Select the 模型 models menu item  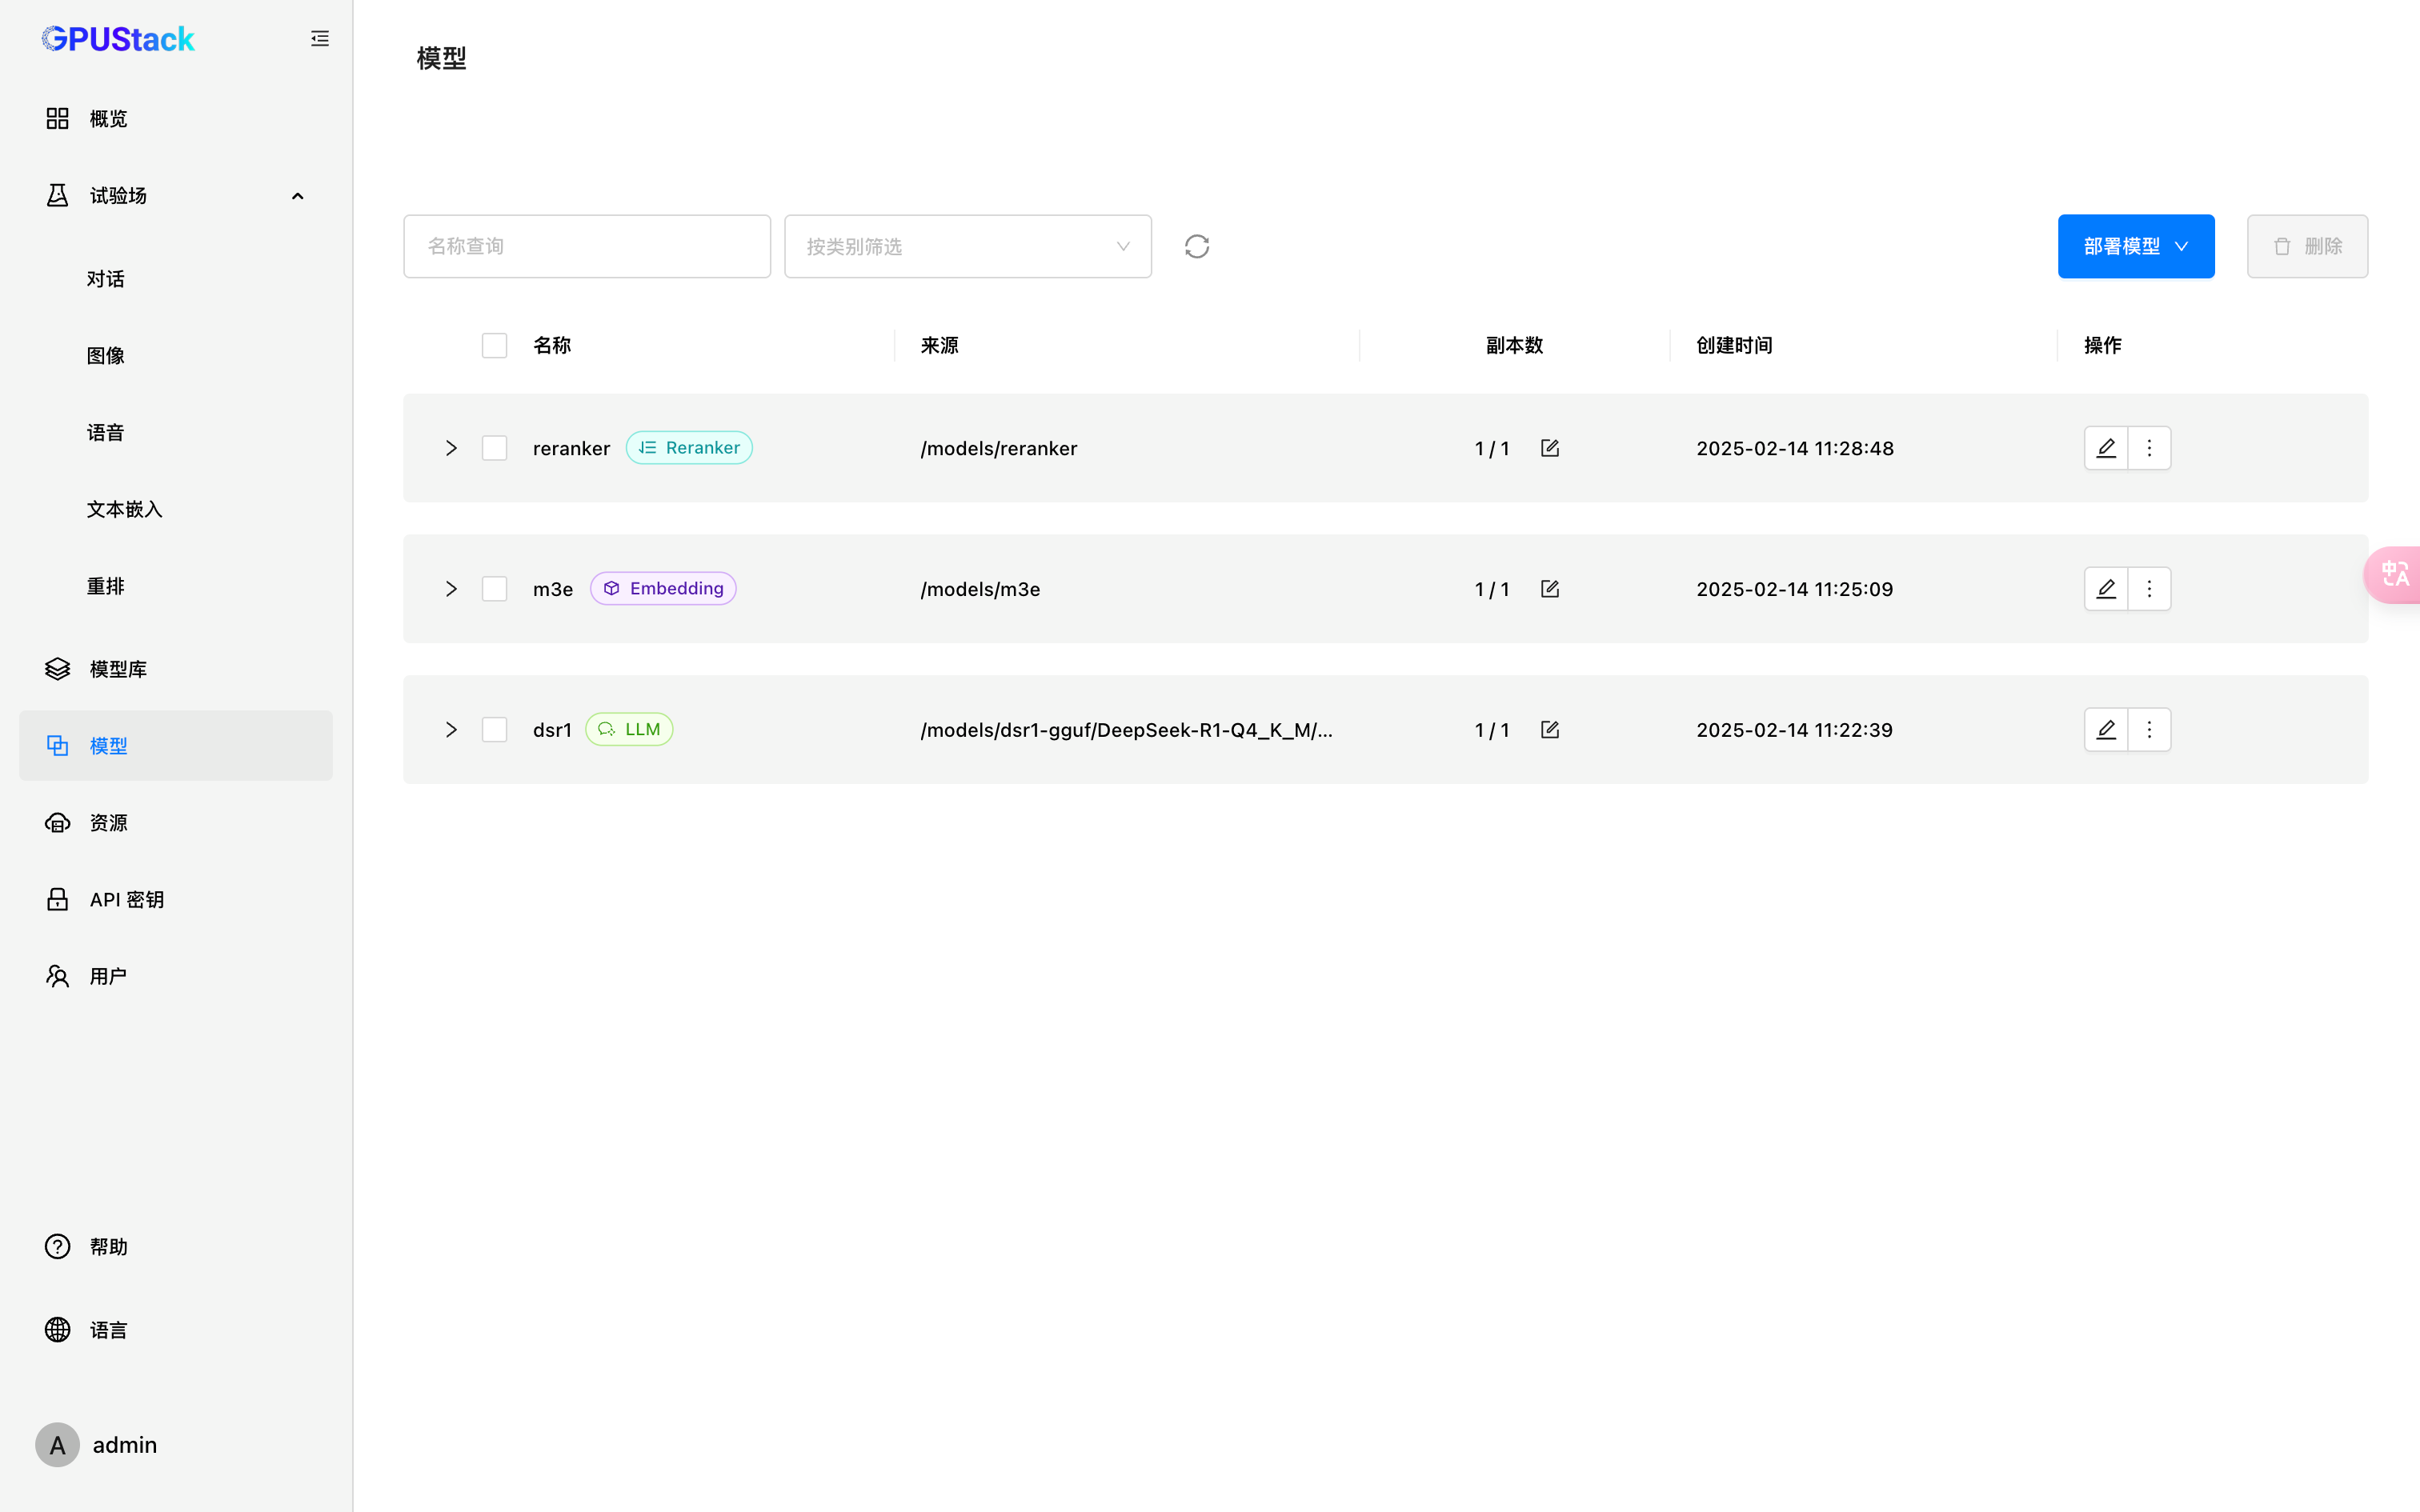pos(176,746)
